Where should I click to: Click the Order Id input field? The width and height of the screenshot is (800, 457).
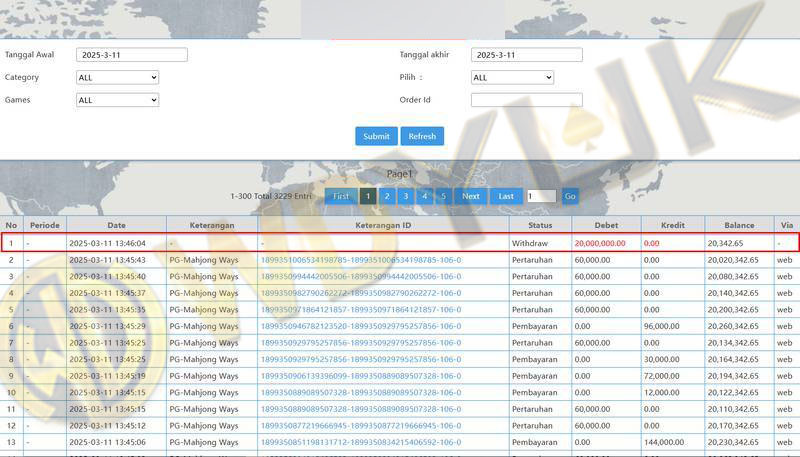click(527, 100)
